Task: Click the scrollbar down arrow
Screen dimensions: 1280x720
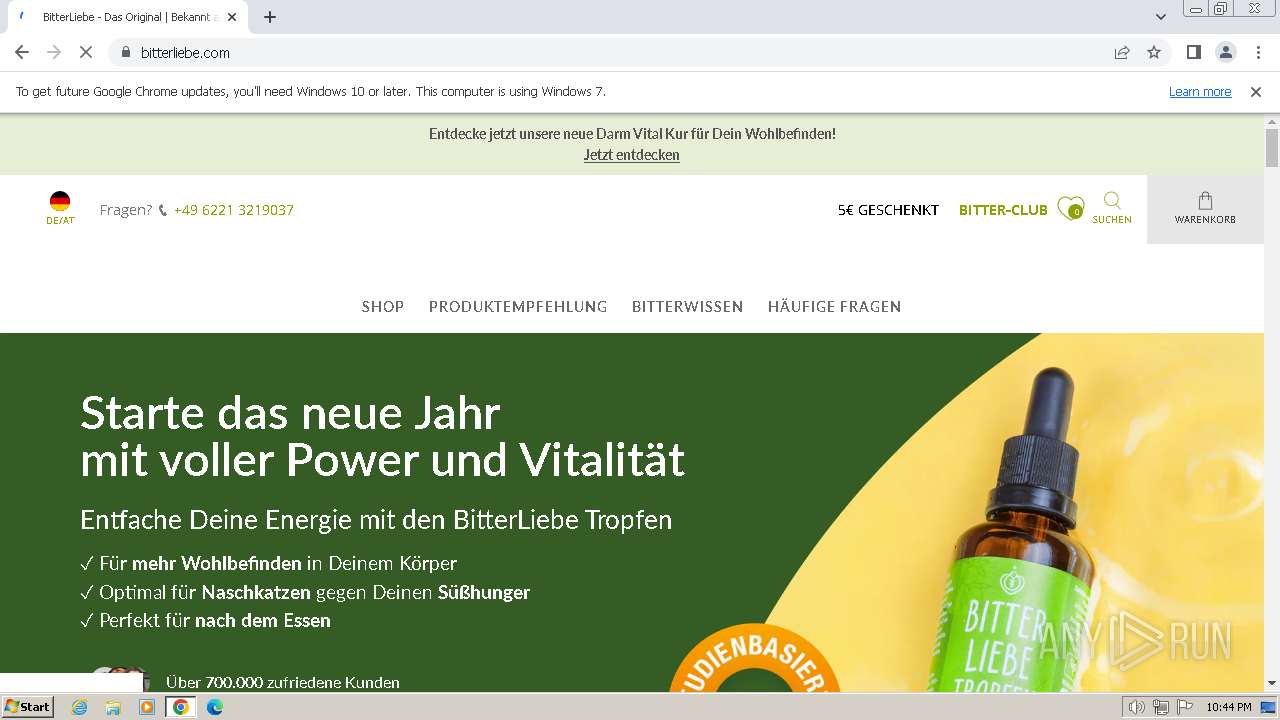Action: pyautogui.click(x=1272, y=683)
